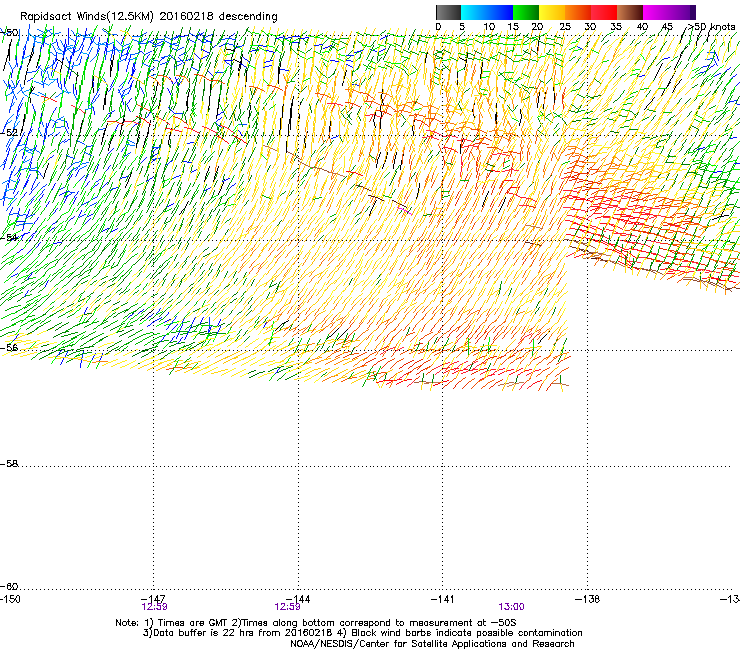
Task: Click the orange 25-30 knots legend swatch
Action: [578, 12]
